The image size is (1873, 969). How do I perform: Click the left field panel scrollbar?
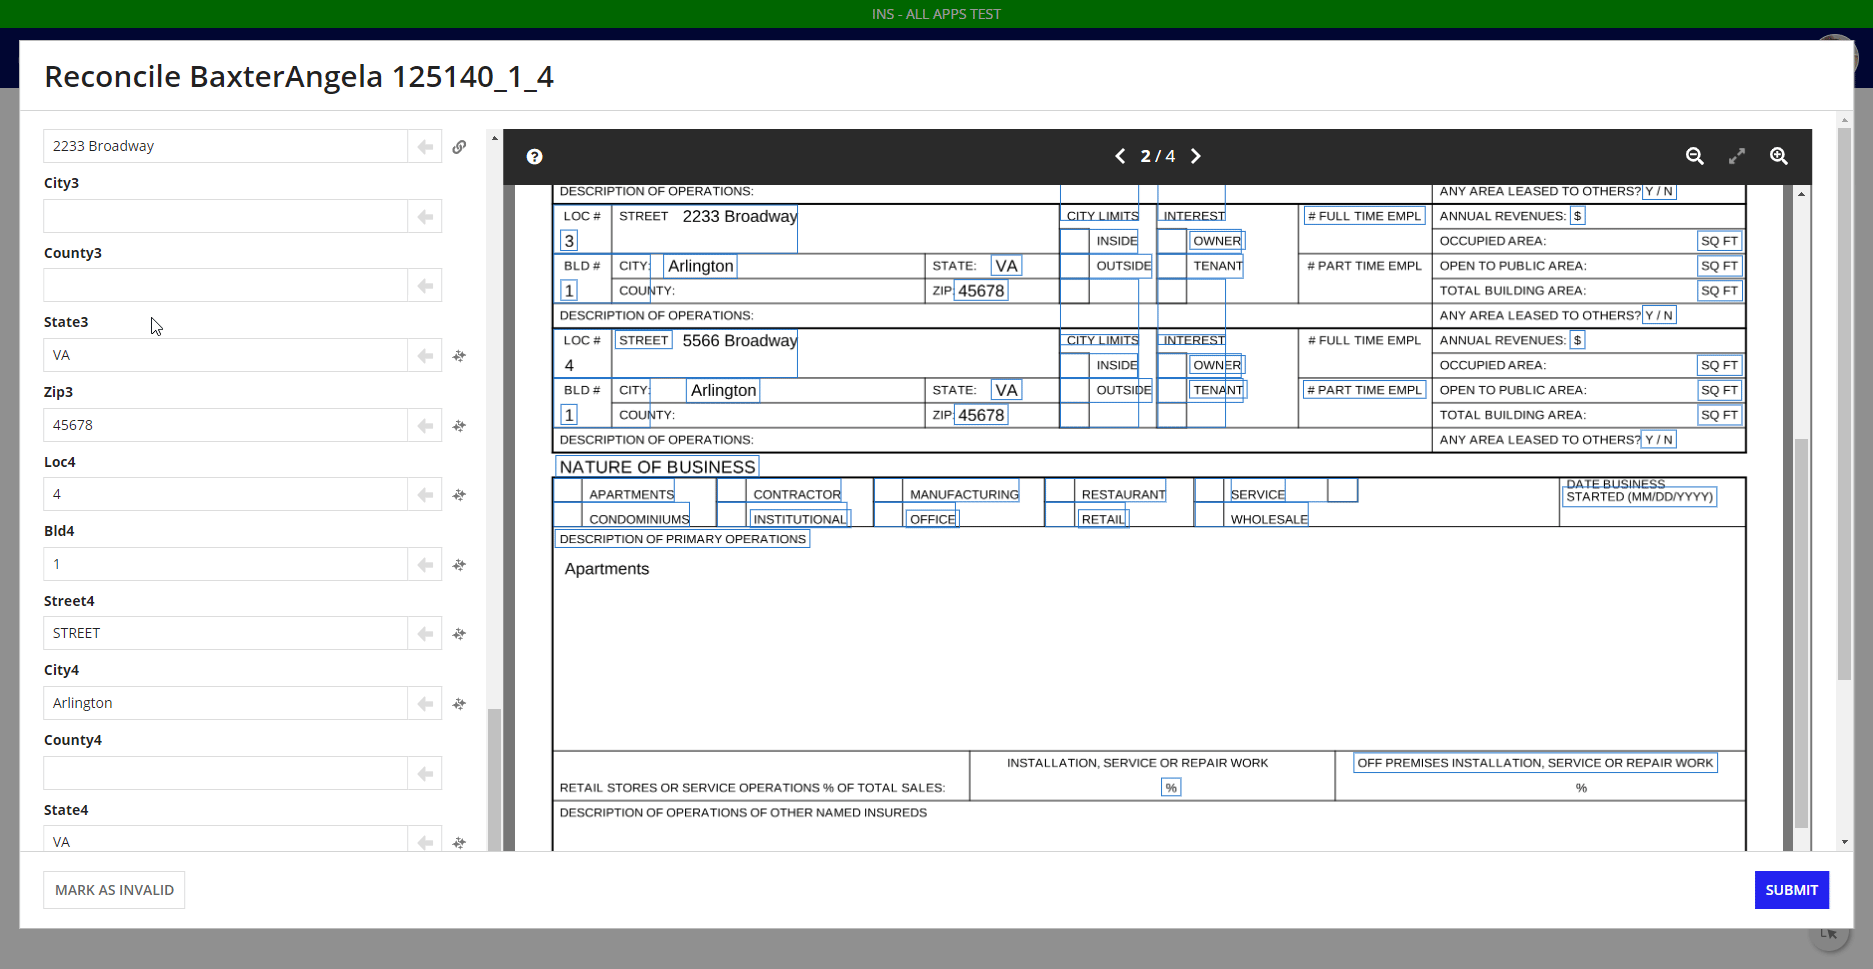pyautogui.click(x=494, y=778)
